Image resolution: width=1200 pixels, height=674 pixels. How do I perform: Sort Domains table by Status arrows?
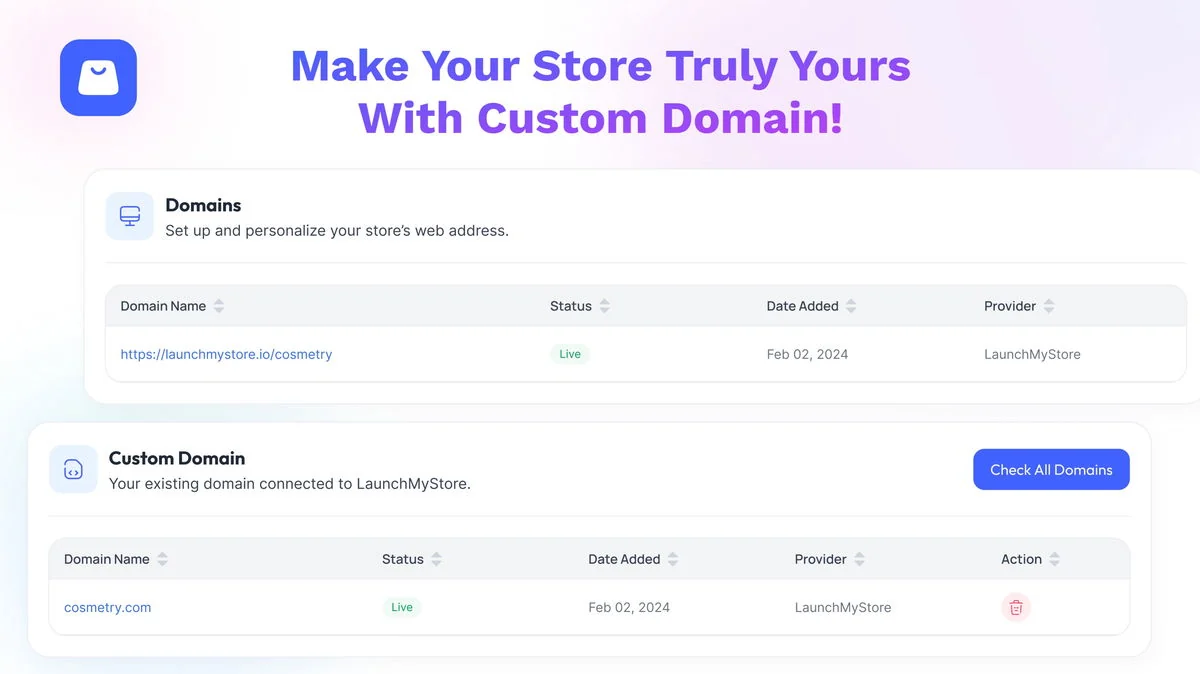coord(604,306)
